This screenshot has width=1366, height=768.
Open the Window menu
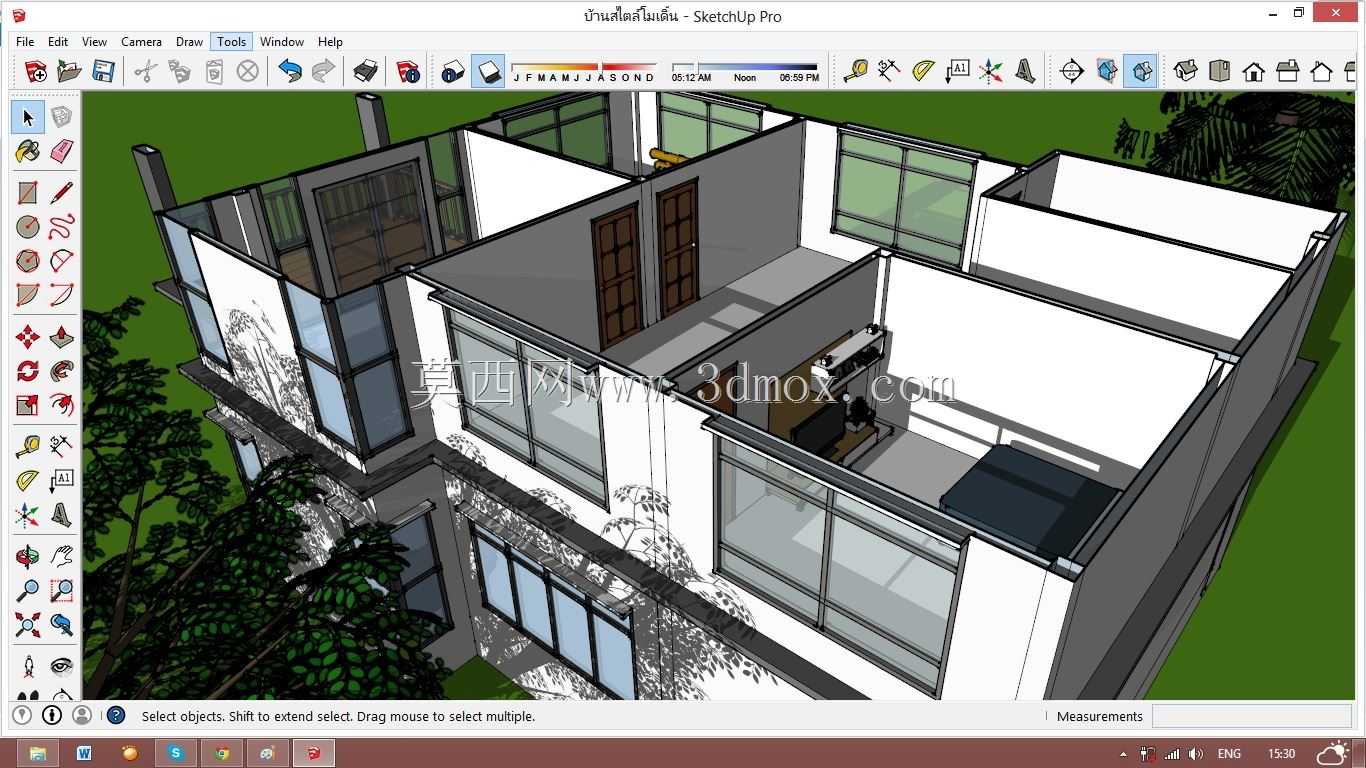(282, 41)
